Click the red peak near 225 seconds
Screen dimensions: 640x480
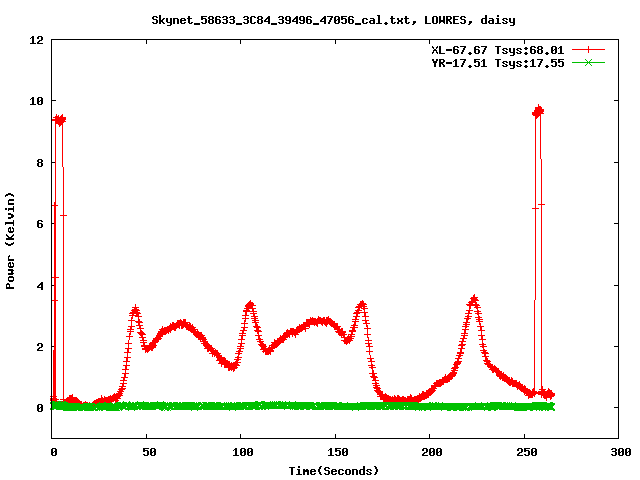474,300
